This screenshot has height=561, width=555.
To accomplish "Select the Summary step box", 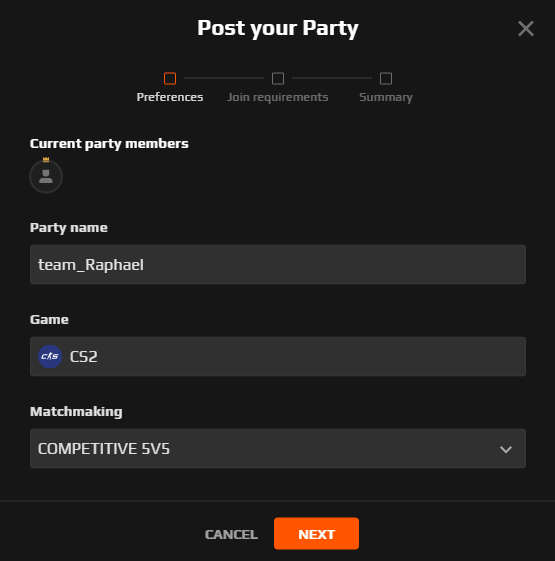I will tap(386, 78).
